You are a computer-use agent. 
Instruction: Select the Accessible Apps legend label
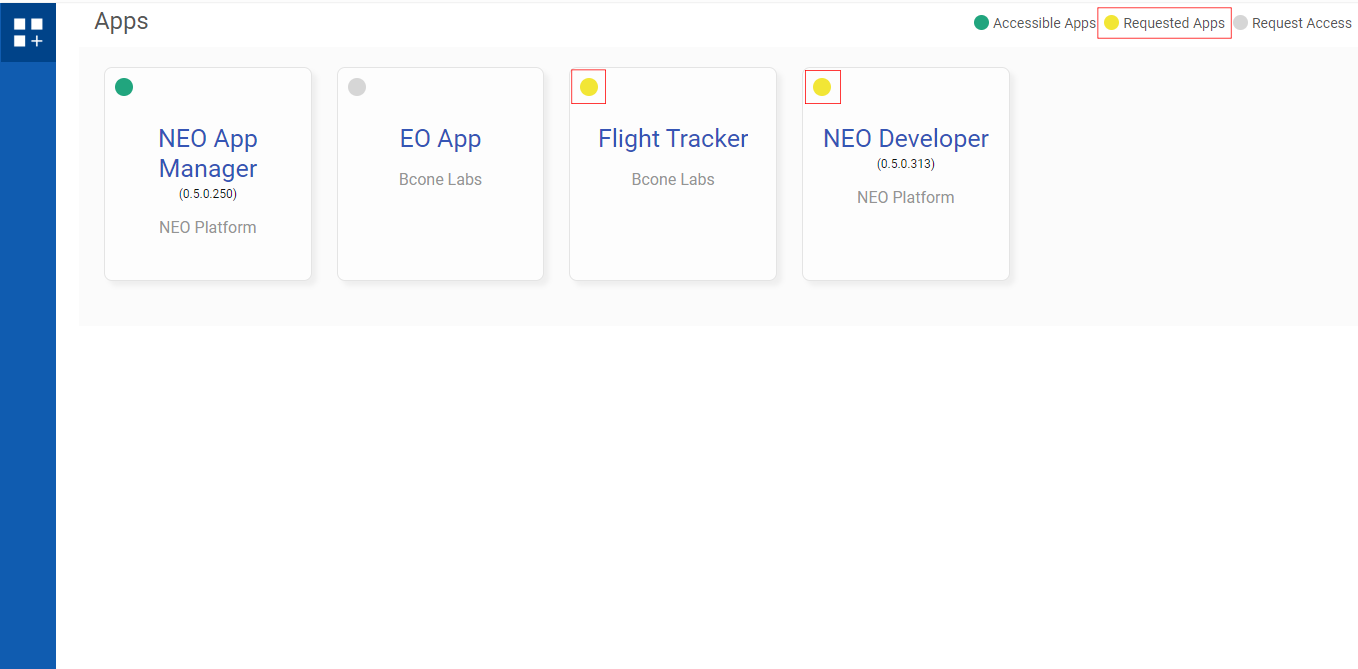point(1044,23)
